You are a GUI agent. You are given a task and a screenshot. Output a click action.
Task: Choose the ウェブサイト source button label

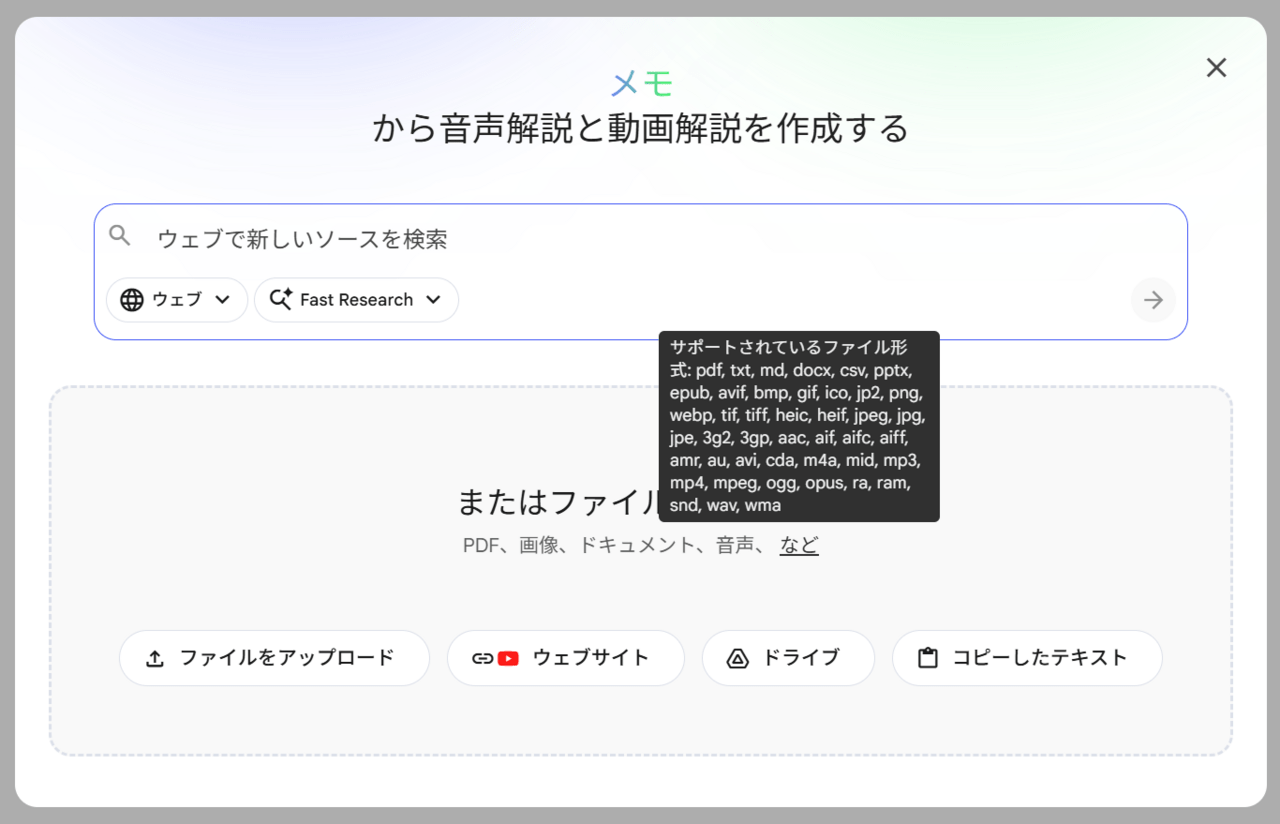591,658
